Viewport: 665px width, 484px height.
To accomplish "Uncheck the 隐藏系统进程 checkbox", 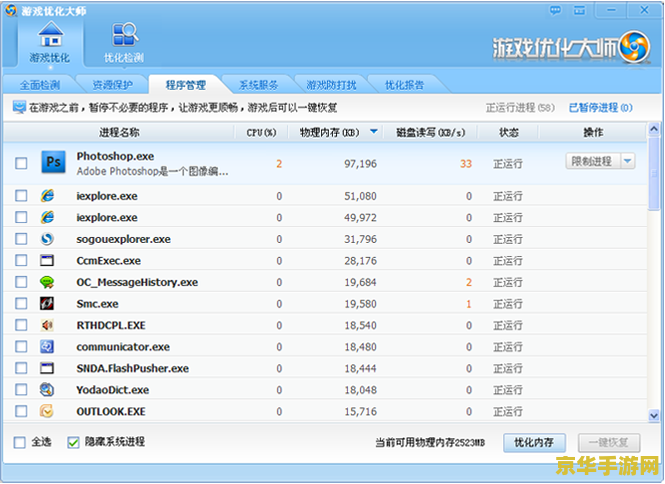I will tap(73, 442).
